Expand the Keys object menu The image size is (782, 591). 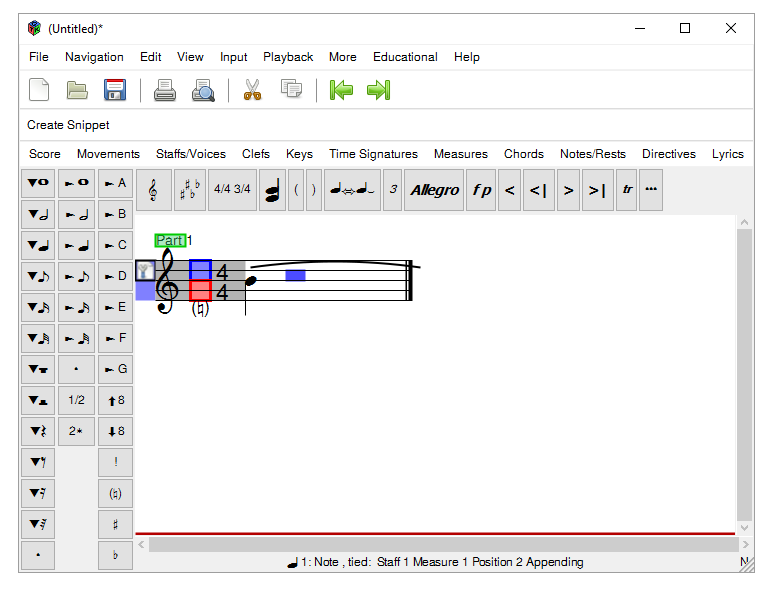tap(299, 154)
